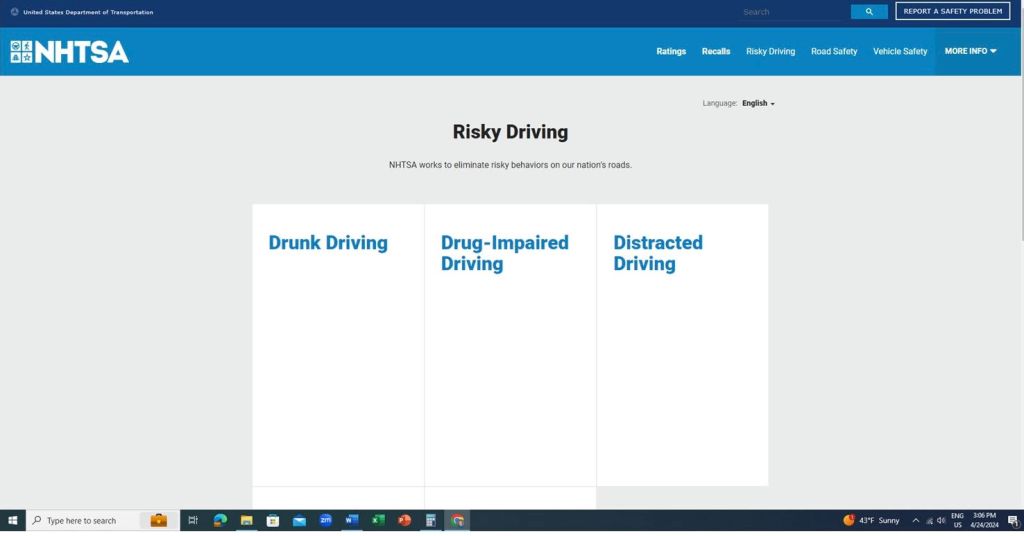
Task: Open the Distracted Driving card link
Action: [657, 253]
